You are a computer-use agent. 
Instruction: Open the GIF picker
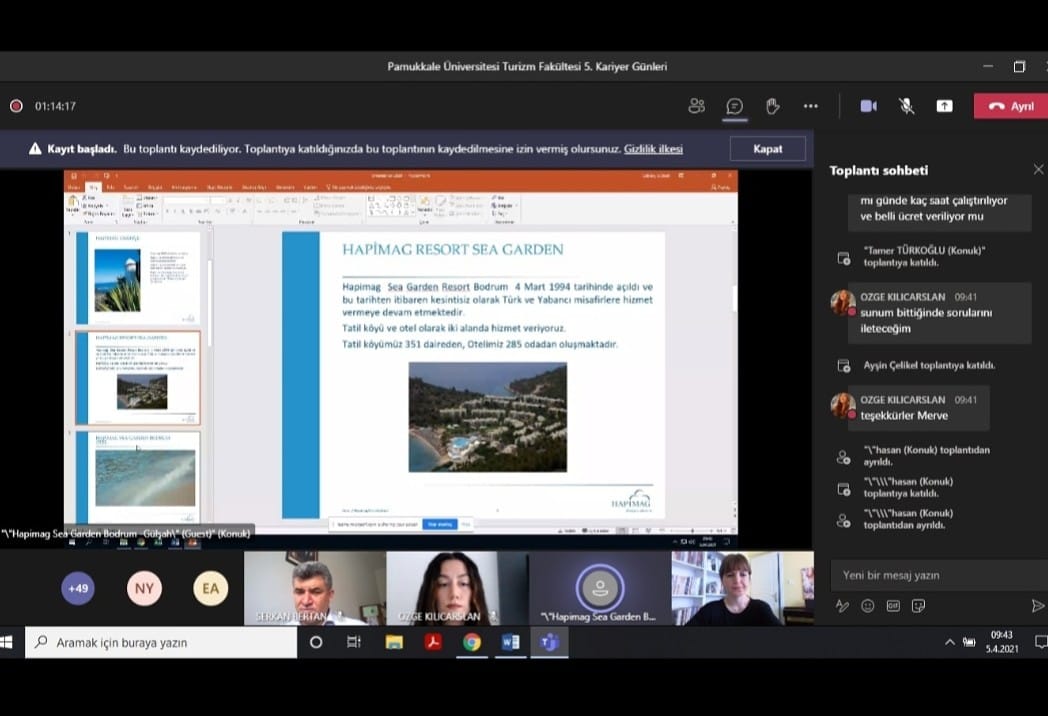point(893,606)
